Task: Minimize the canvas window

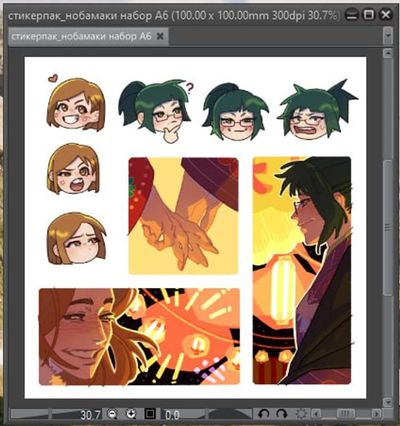Action: (352, 15)
